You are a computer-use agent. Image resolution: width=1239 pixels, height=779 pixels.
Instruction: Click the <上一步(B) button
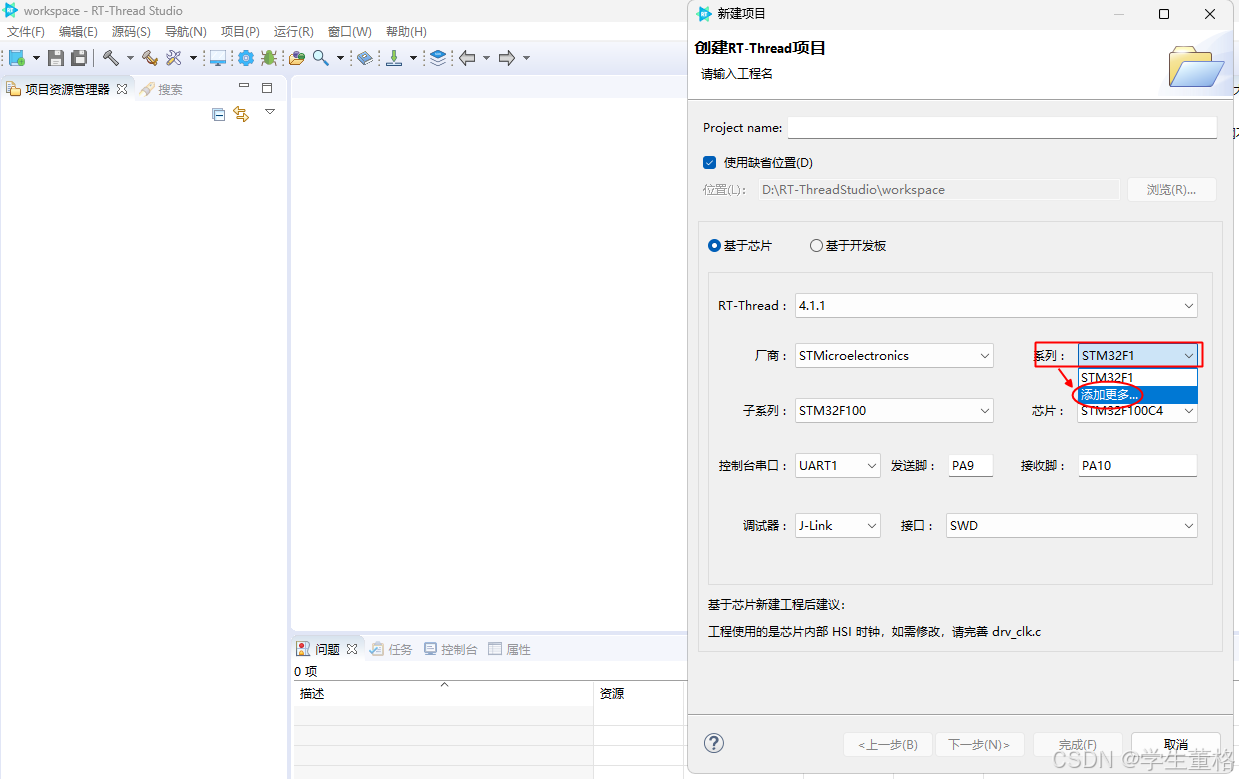888,745
